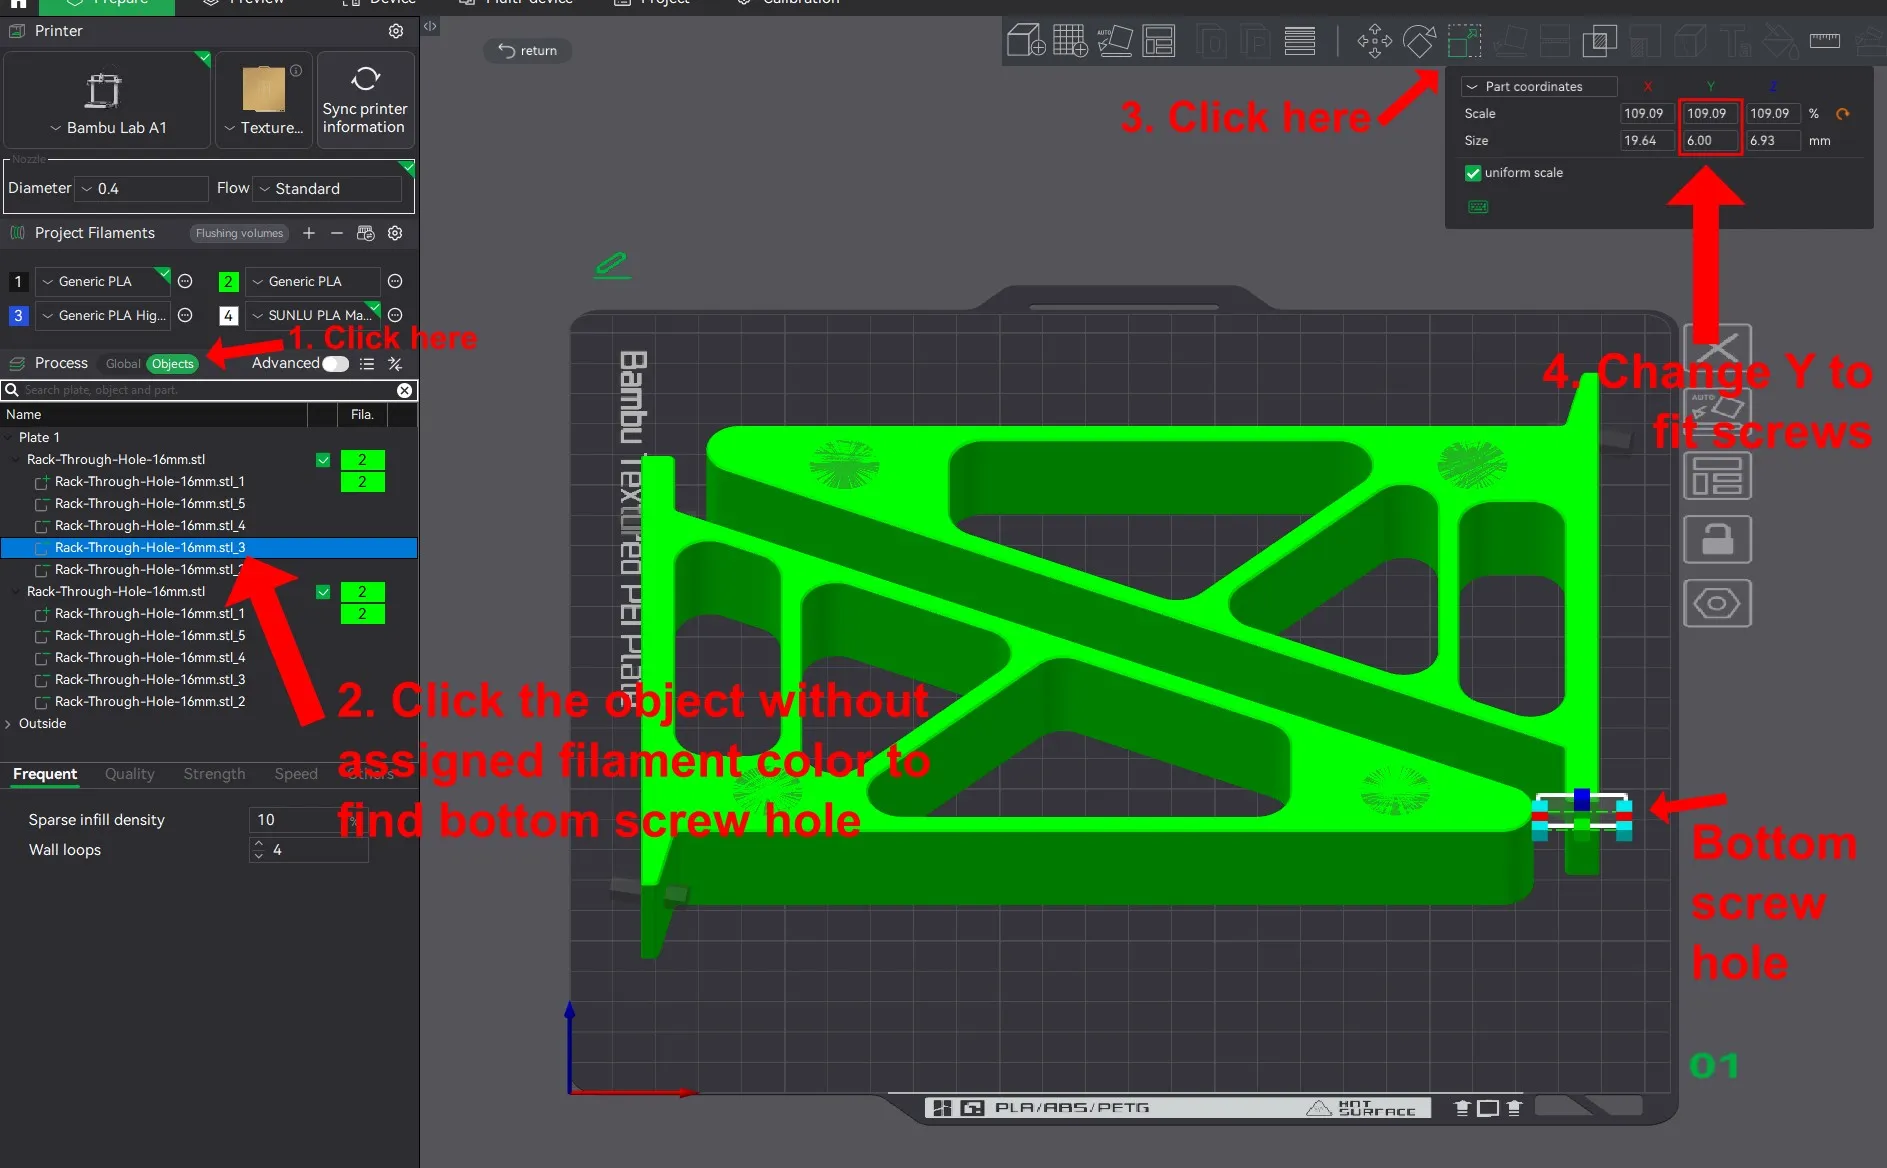Reset scale with the orange arrow

pos(1843,114)
